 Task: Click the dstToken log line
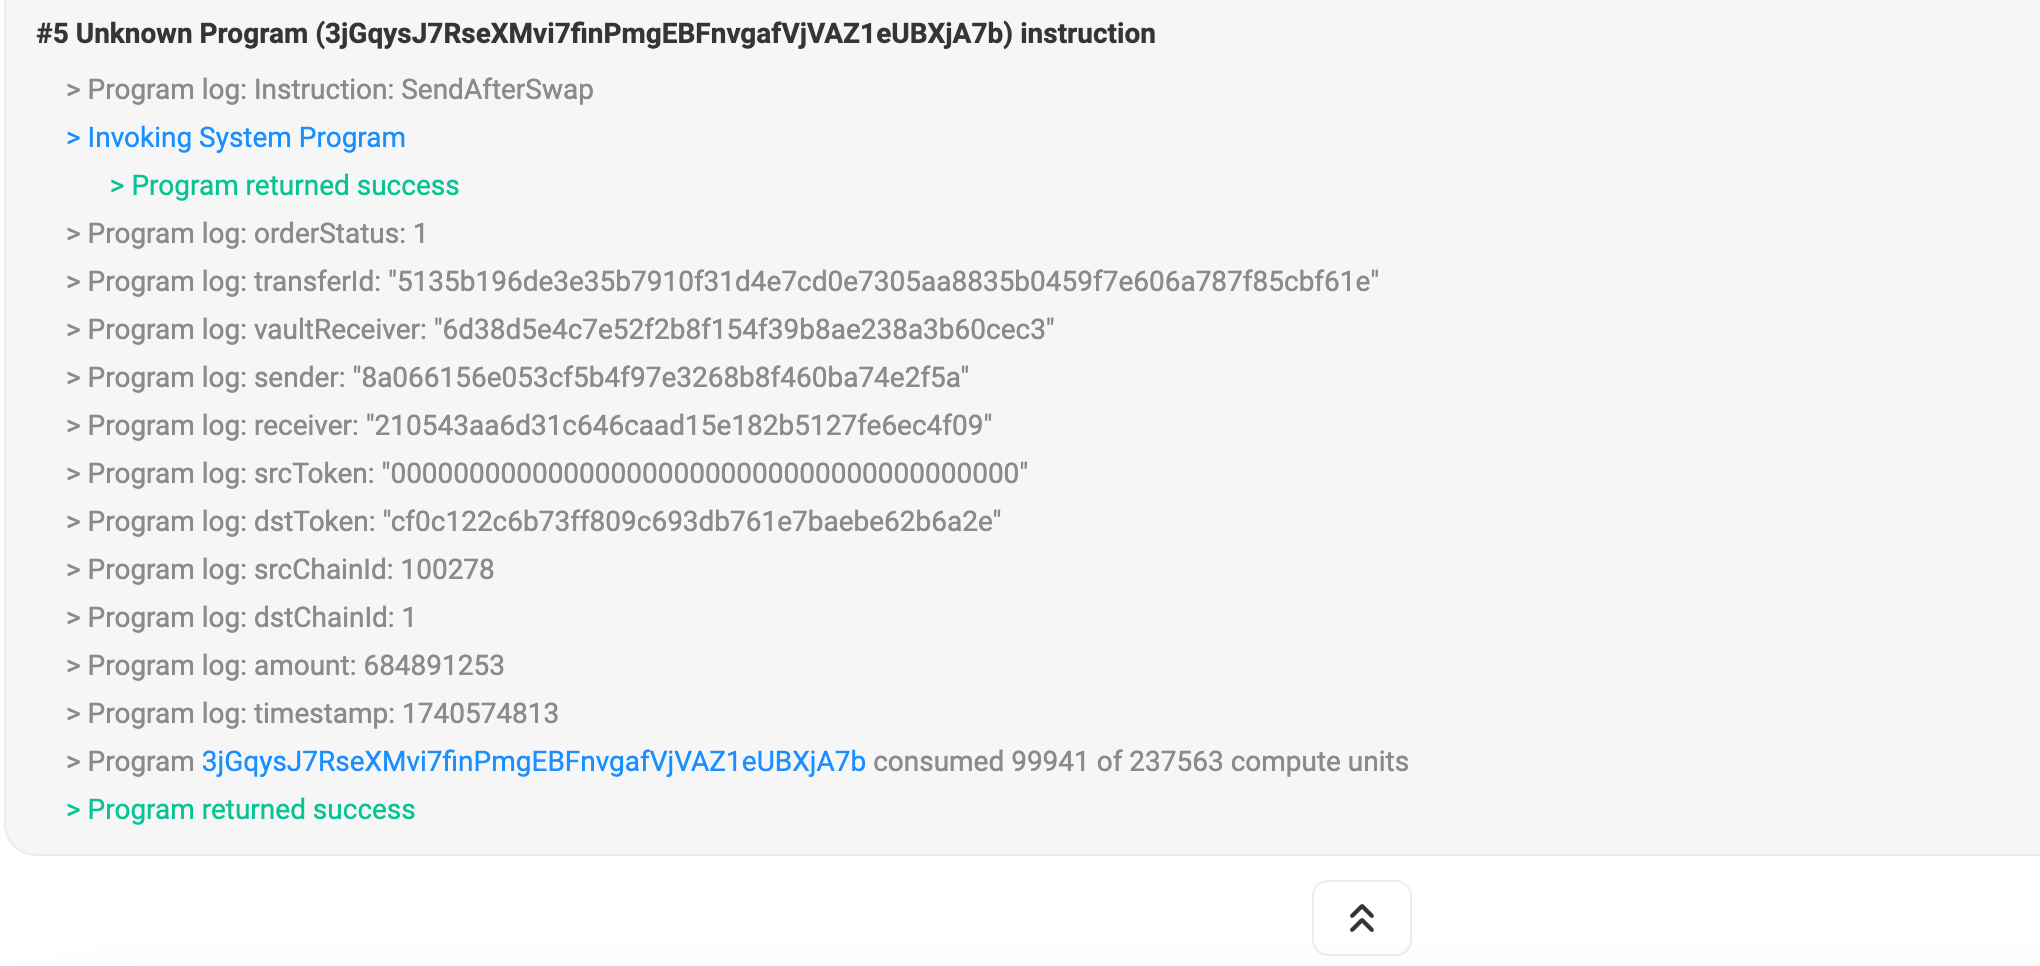[x=534, y=522]
